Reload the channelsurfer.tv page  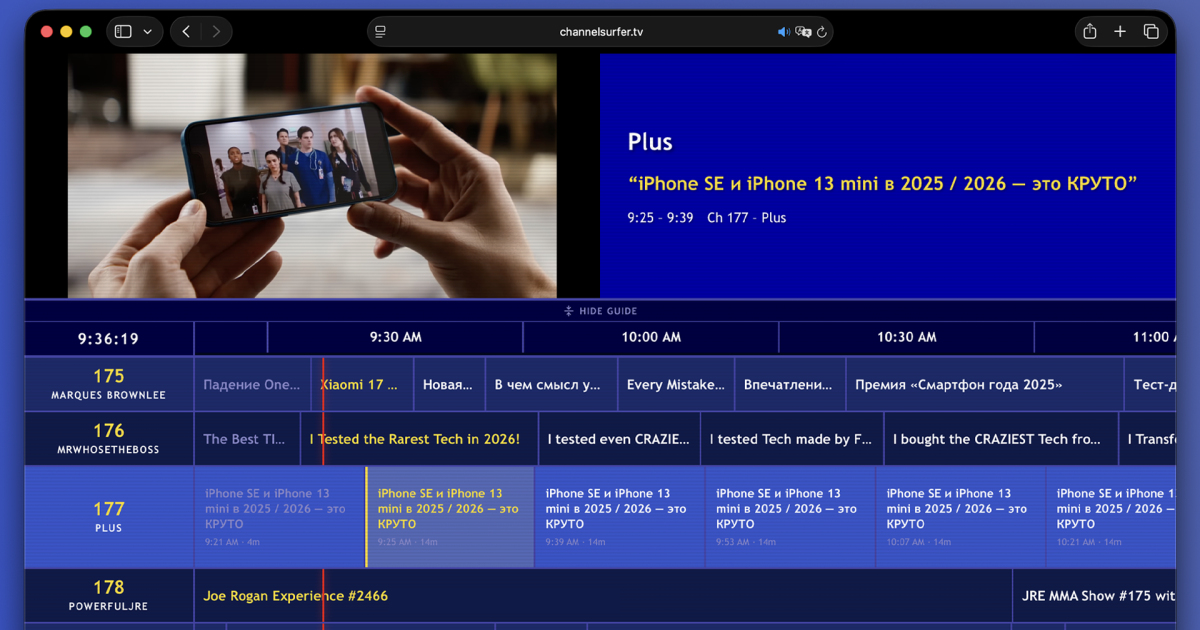tap(822, 32)
